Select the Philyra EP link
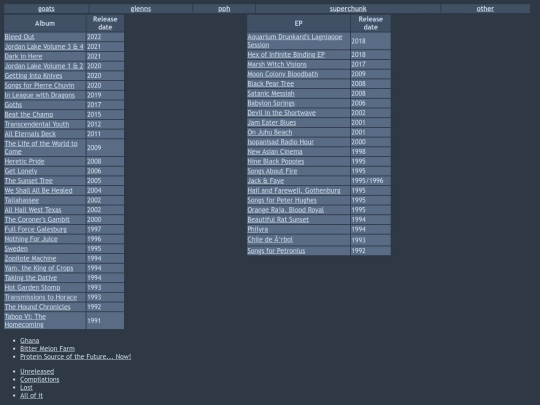The width and height of the screenshot is (540, 405). pos(258,229)
